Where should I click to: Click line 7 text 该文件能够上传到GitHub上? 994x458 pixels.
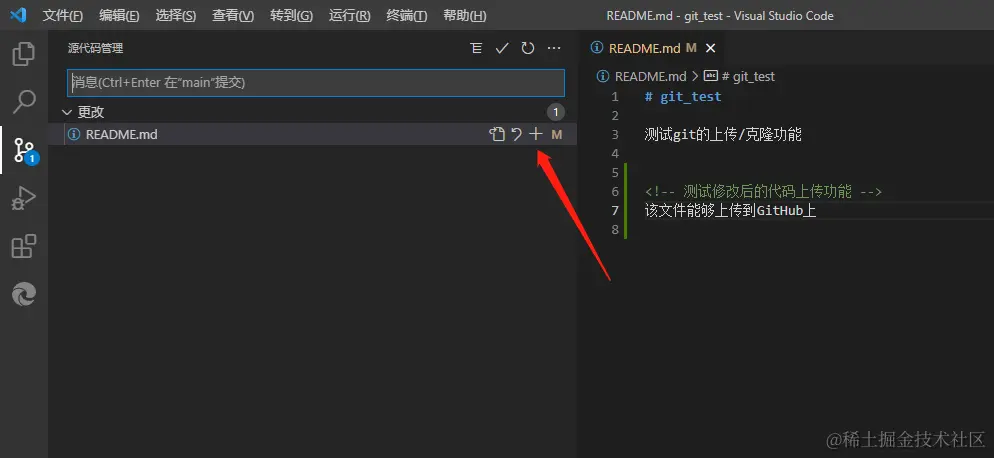click(x=730, y=211)
